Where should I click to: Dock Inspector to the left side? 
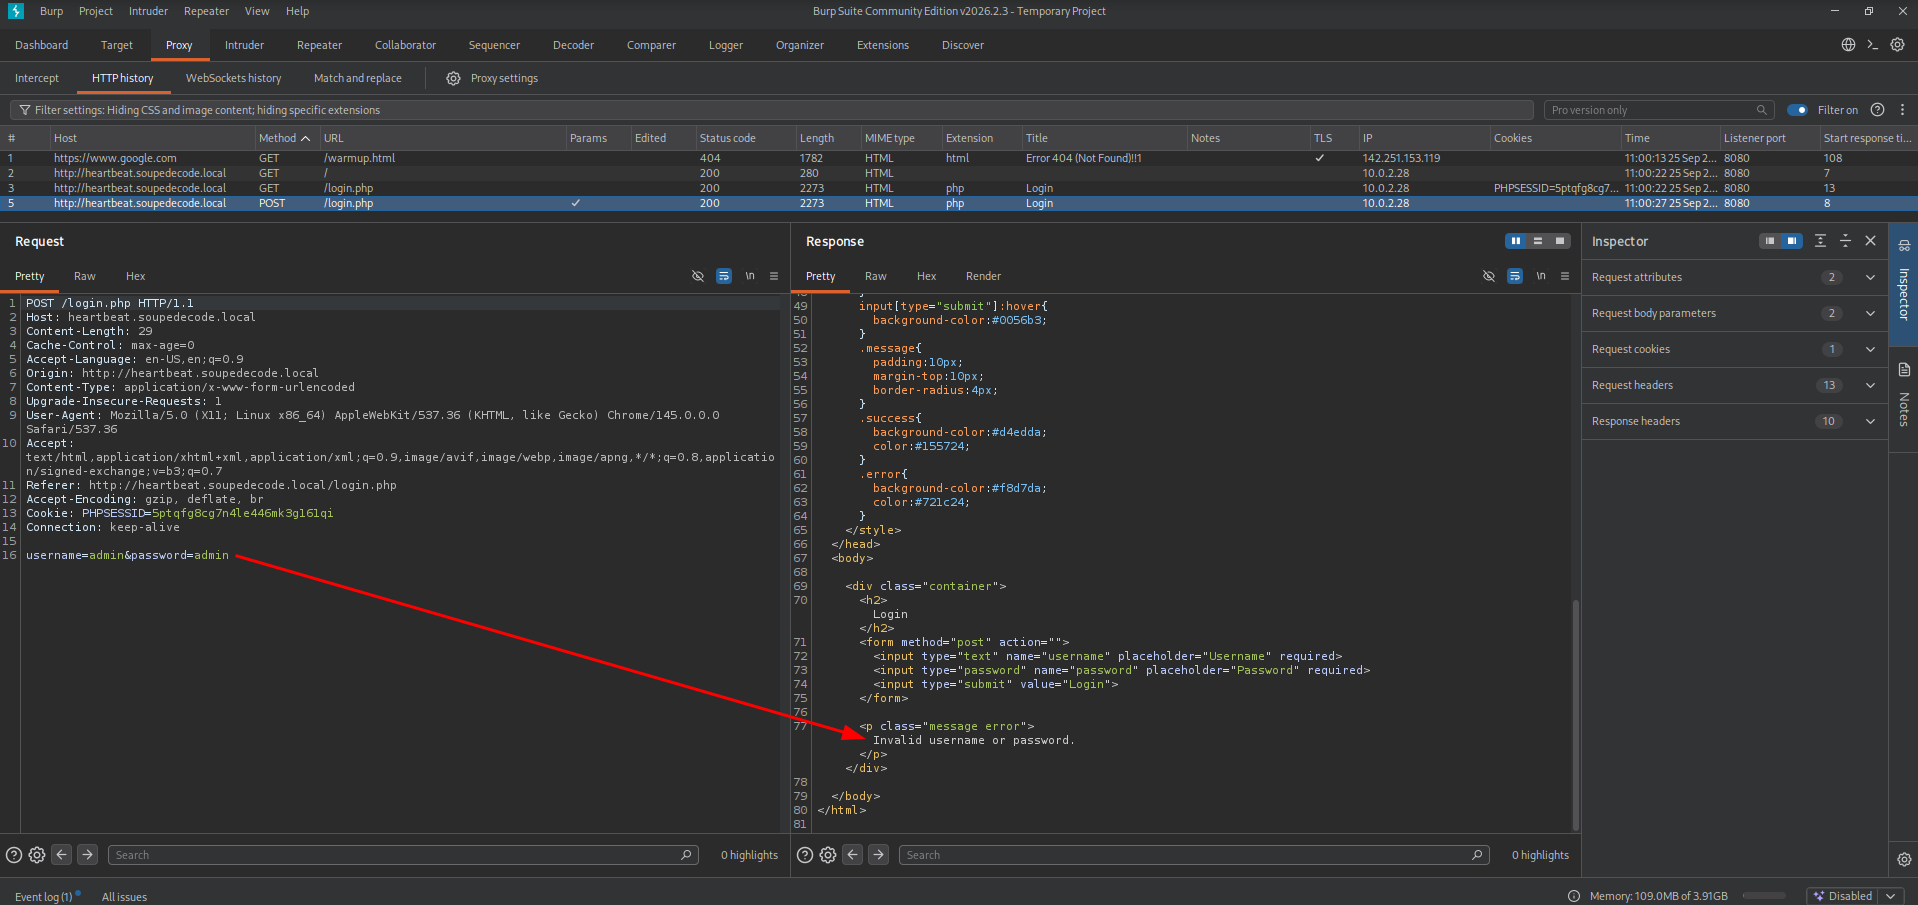1770,241
